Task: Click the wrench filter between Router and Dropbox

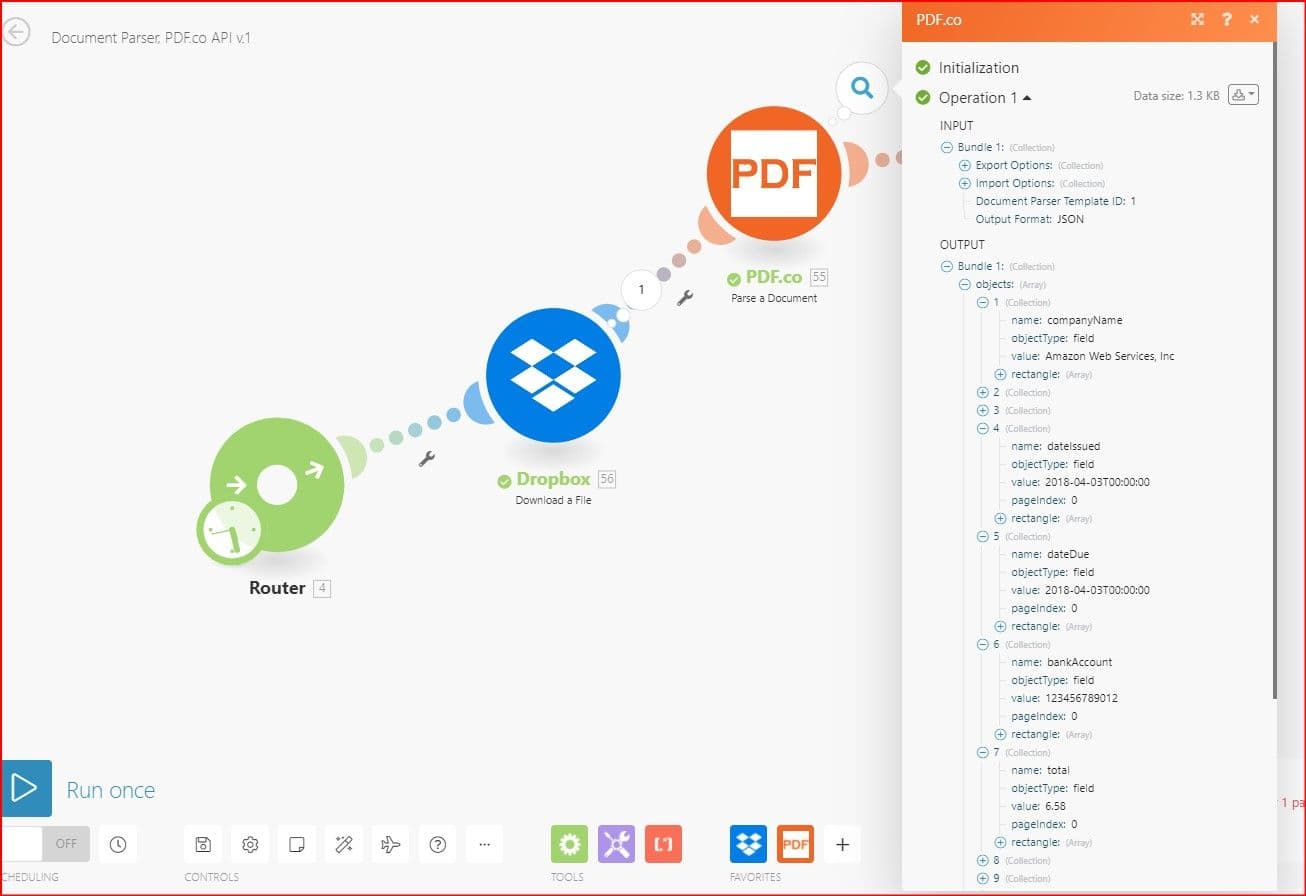Action: click(x=426, y=459)
